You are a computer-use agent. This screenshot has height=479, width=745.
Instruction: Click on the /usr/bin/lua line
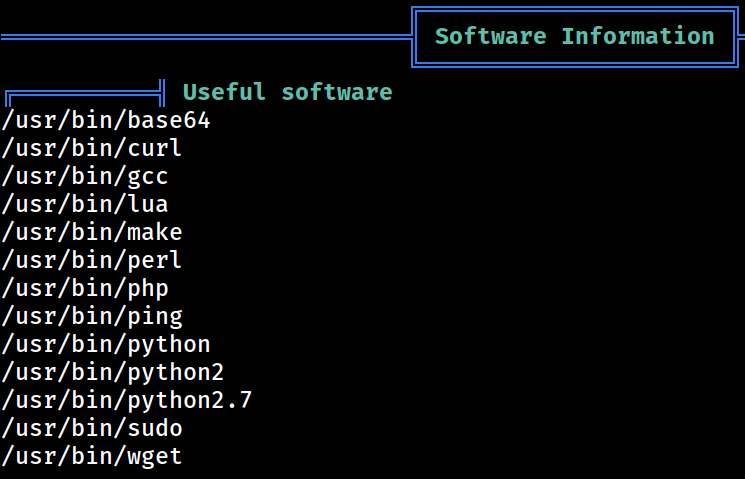(85, 204)
